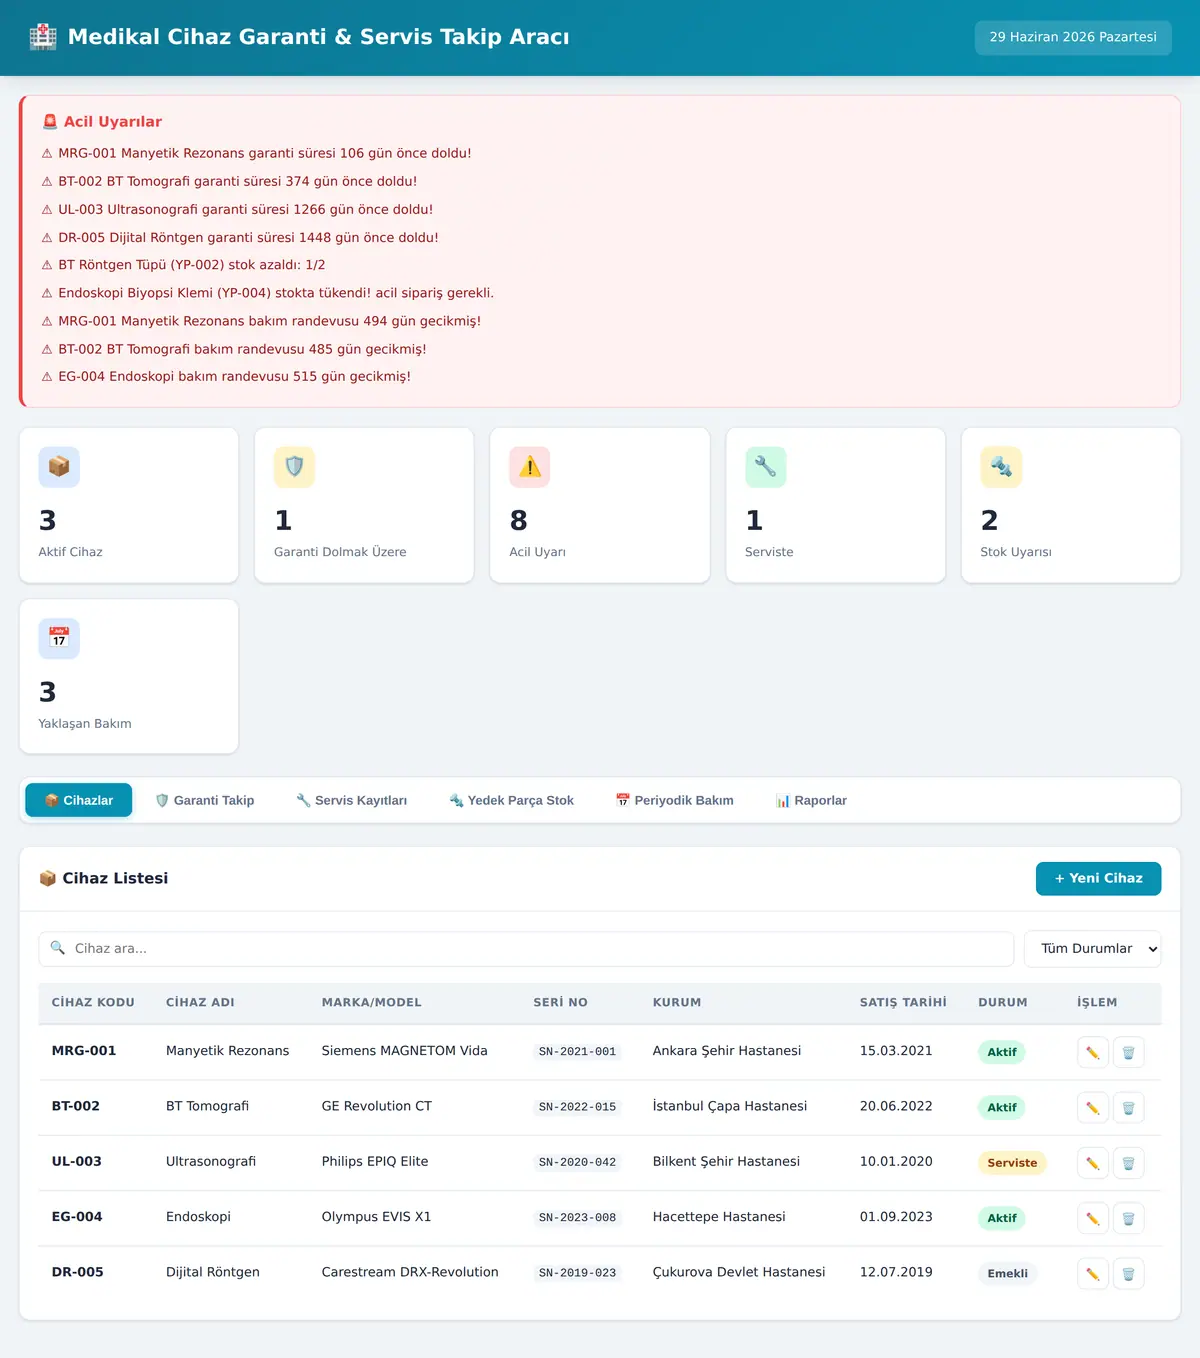The width and height of the screenshot is (1200, 1358).
Task: Delete the BT-002 BT Tomografi device
Action: point(1129,1107)
